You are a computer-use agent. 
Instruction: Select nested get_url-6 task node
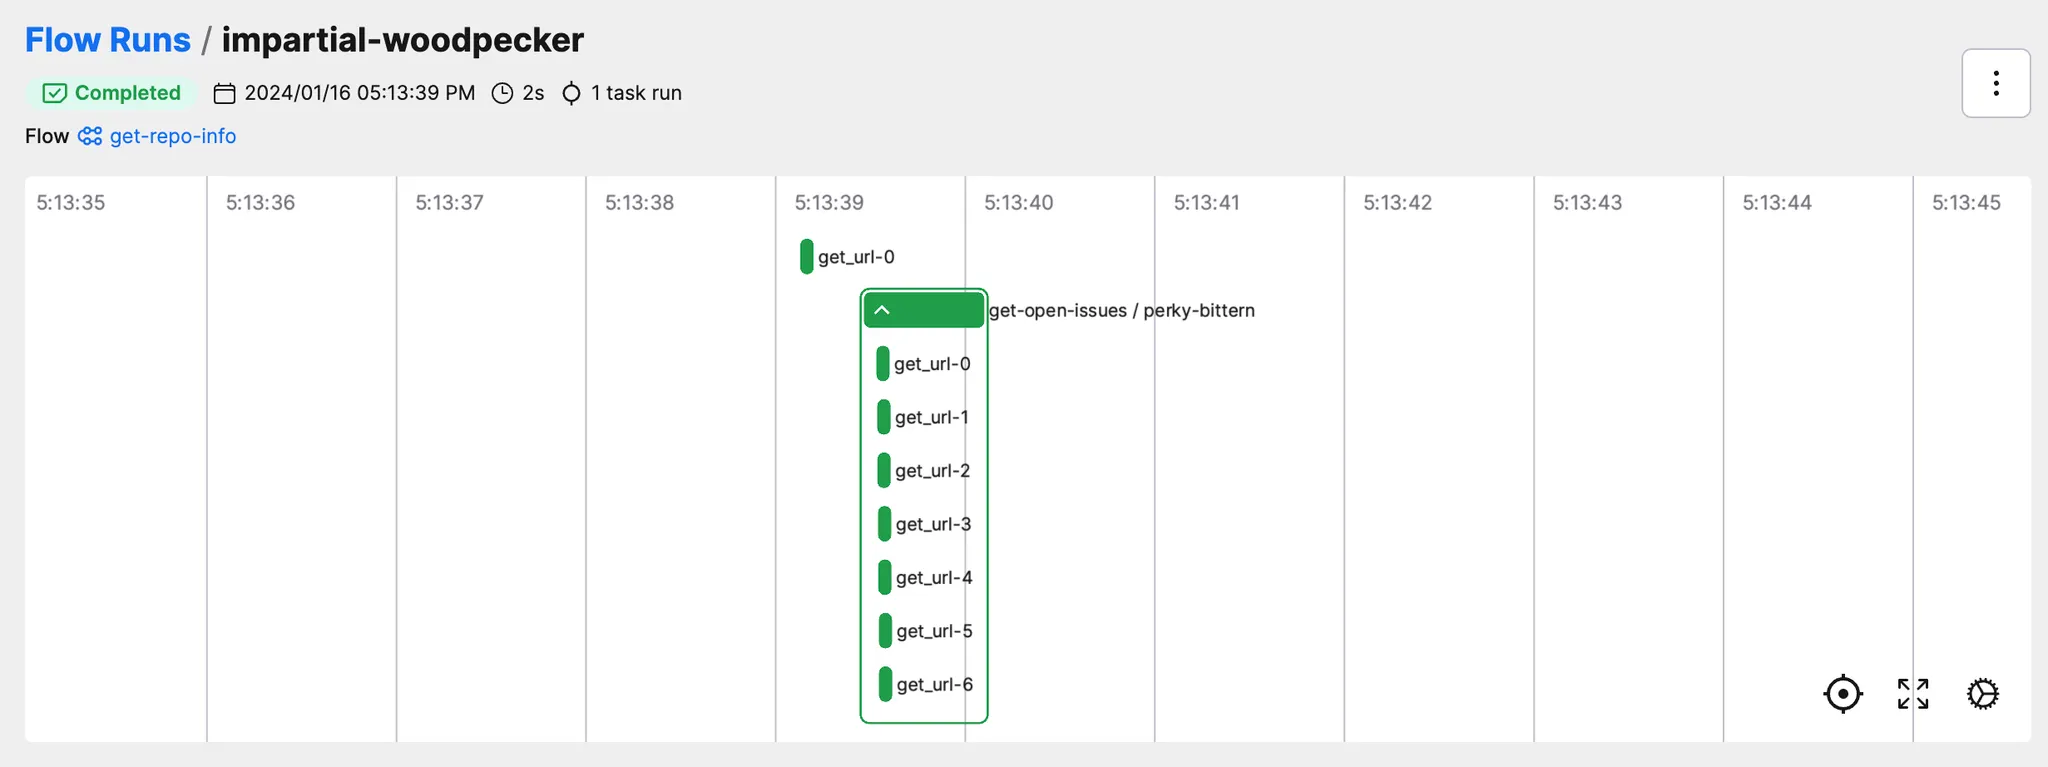click(886, 685)
